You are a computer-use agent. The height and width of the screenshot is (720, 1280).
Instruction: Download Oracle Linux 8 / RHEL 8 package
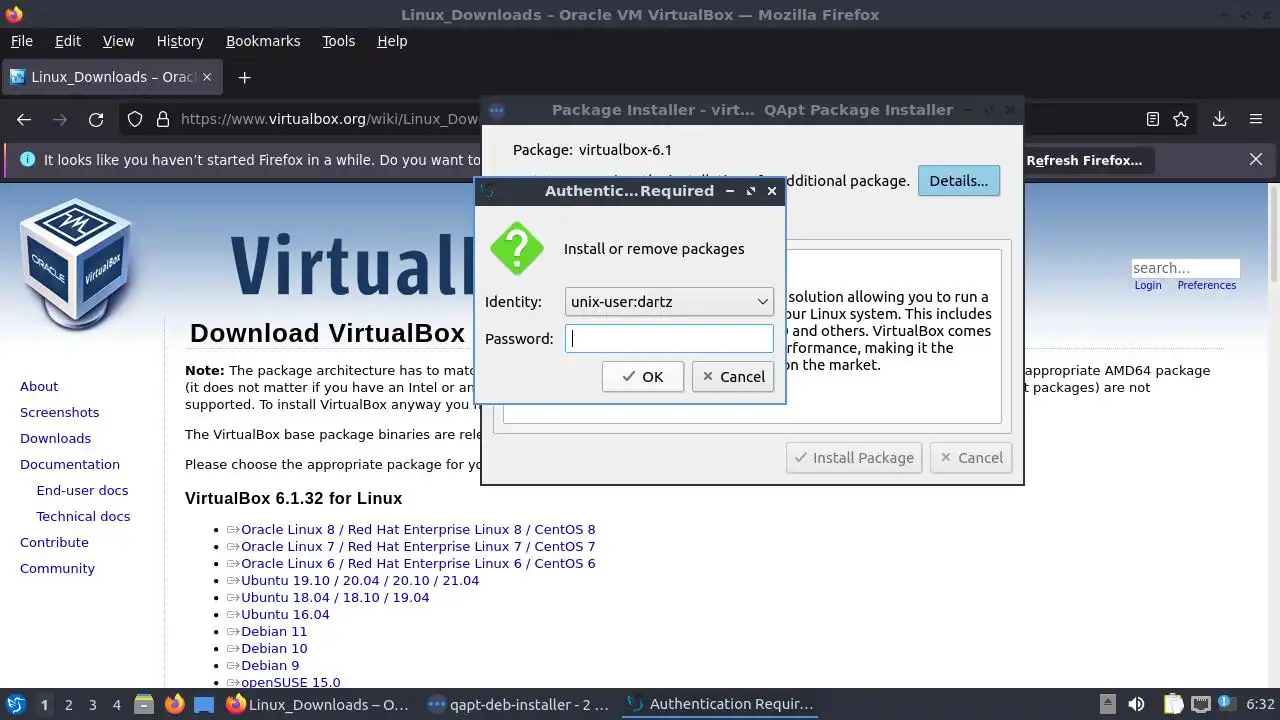coord(418,529)
